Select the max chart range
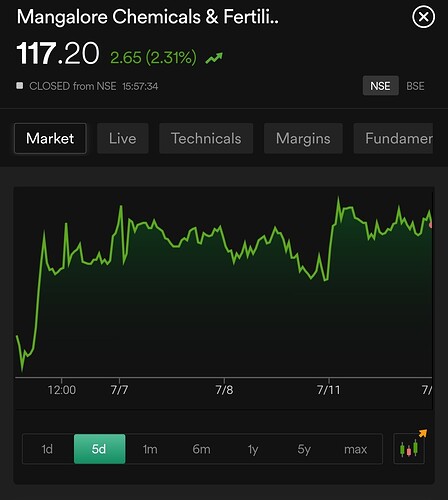The width and height of the screenshot is (448, 500). pyautogui.click(x=355, y=449)
